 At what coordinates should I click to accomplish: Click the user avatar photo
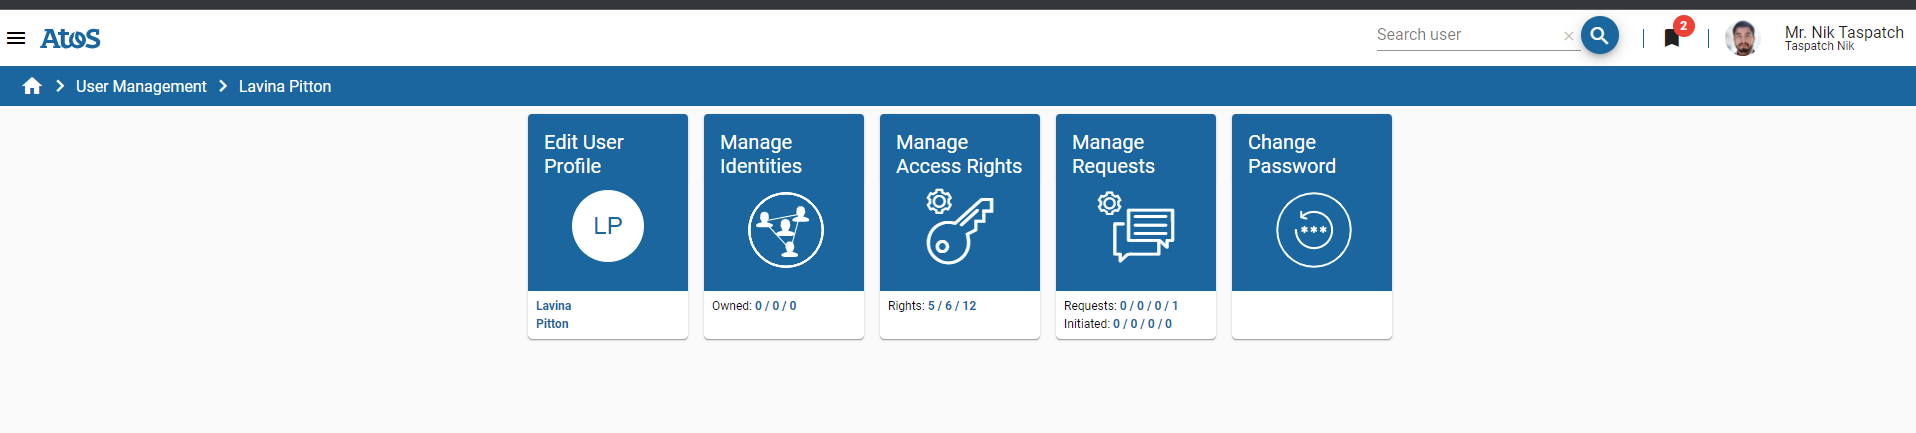[x=1743, y=38]
